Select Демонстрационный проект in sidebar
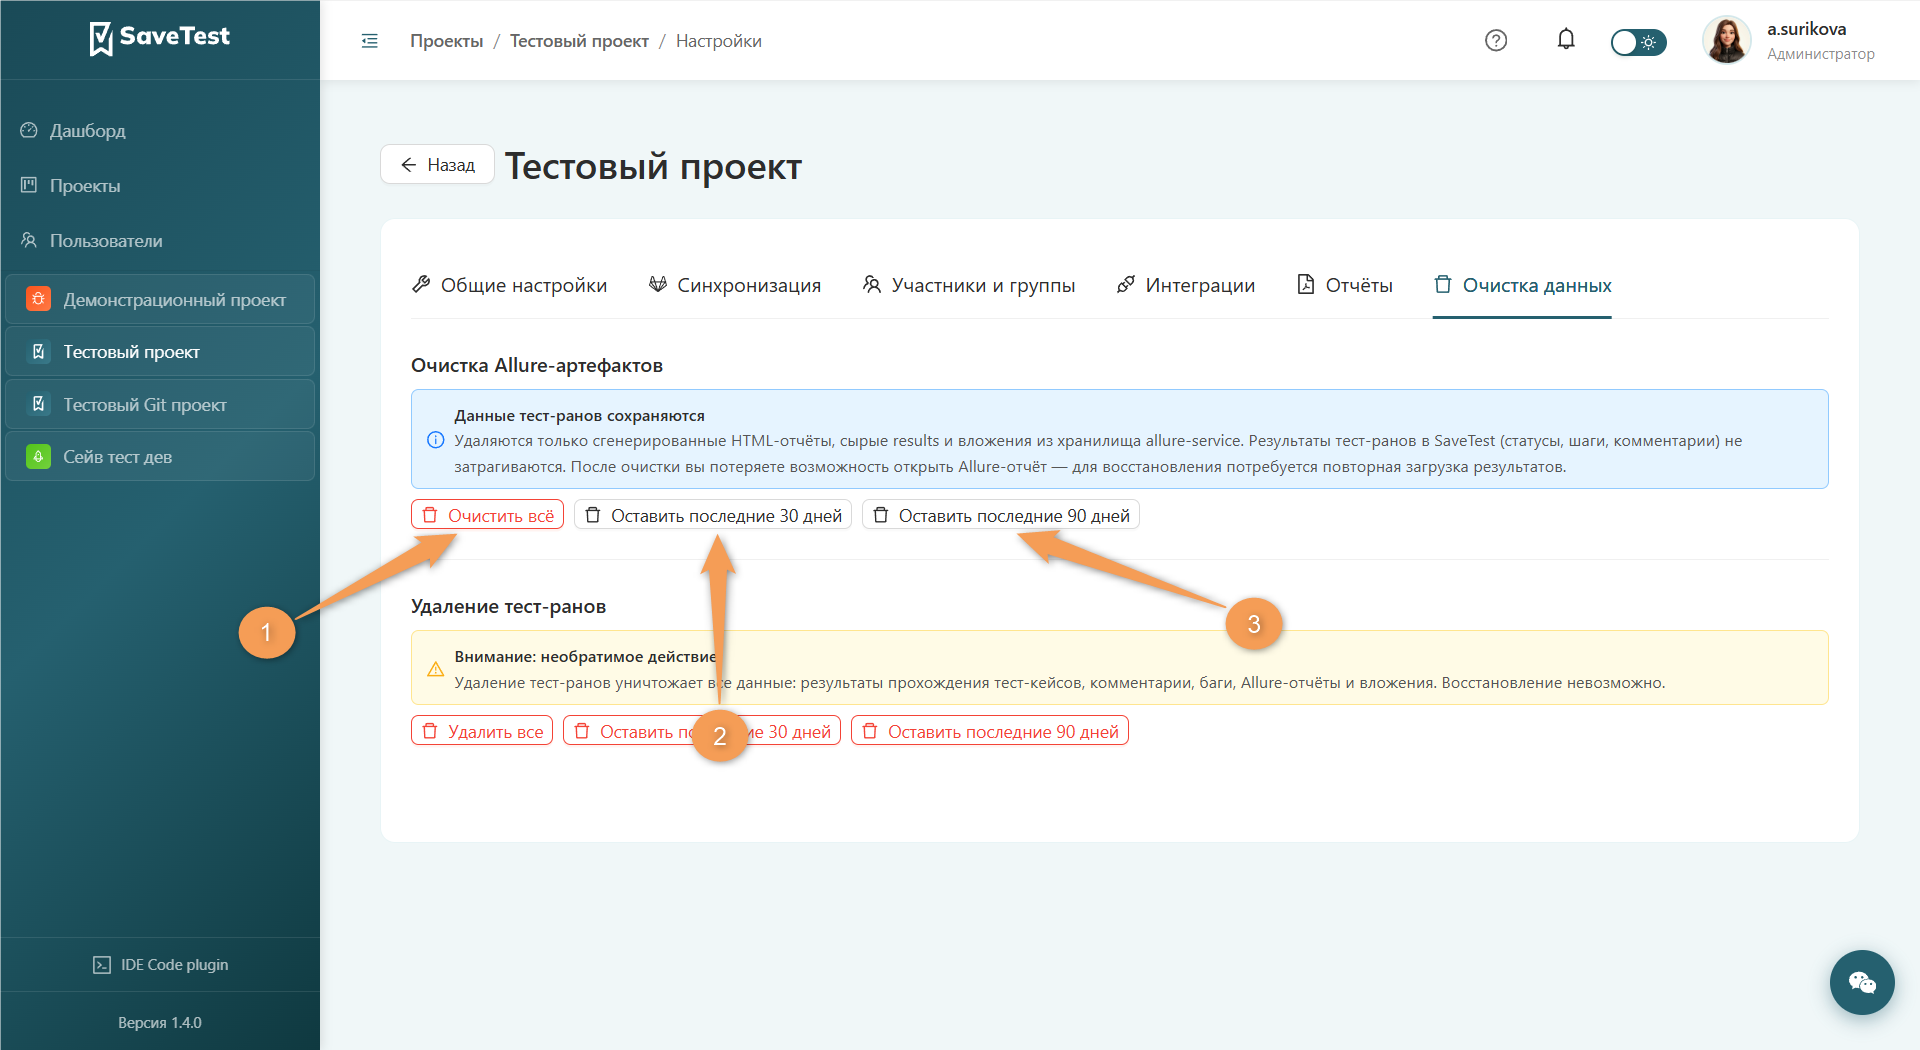 coord(160,300)
